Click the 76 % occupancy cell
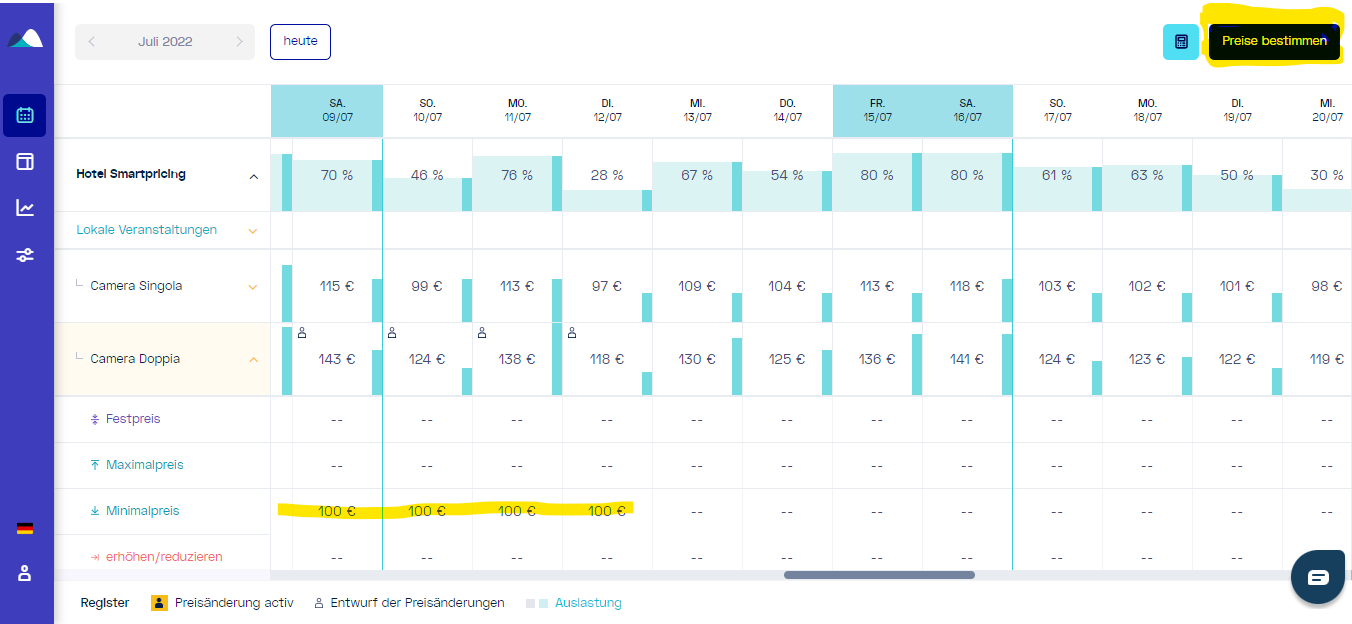The image size is (1352, 624). tap(517, 175)
